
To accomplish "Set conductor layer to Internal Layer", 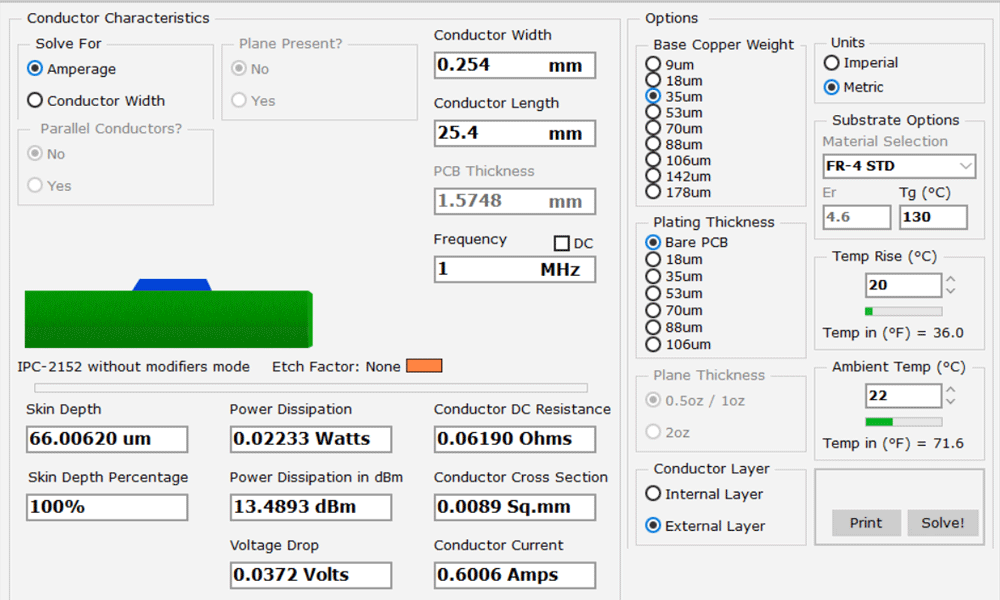I will [651, 493].
